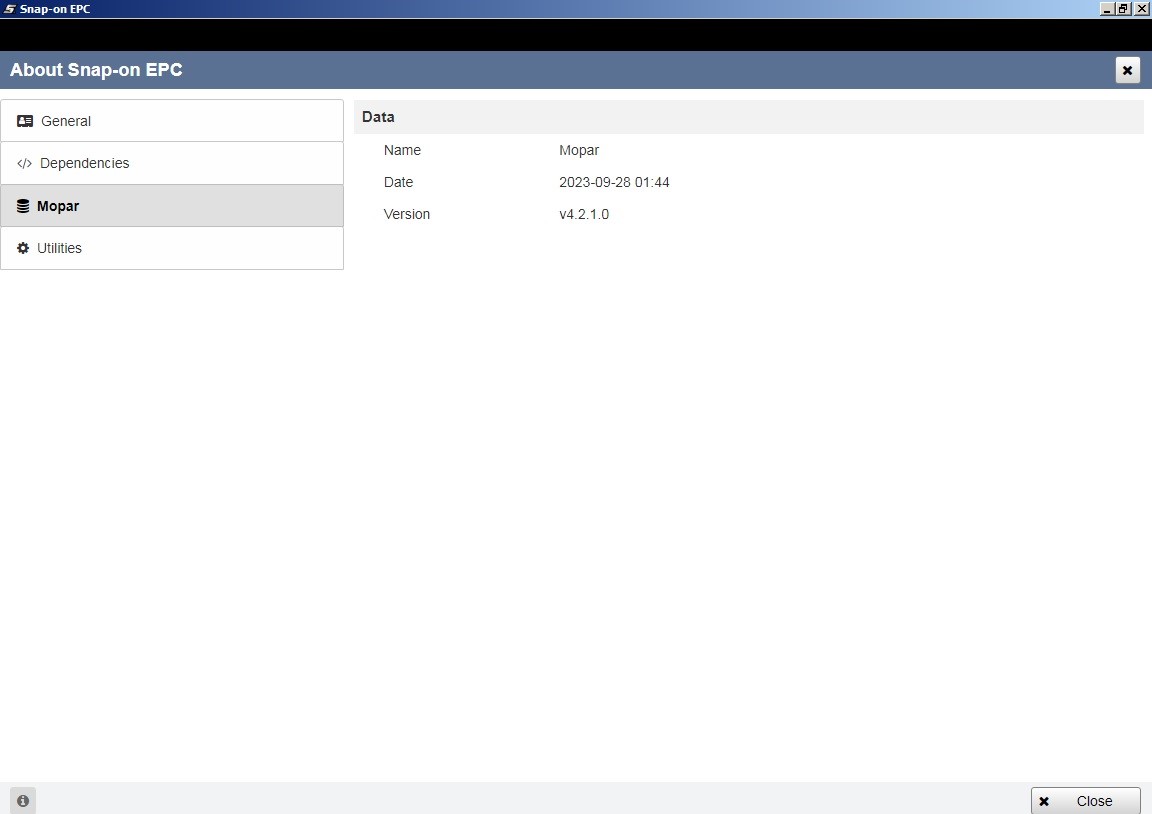The height and width of the screenshot is (814, 1152).
Task: Click the Name value Mopar
Action: coord(579,151)
